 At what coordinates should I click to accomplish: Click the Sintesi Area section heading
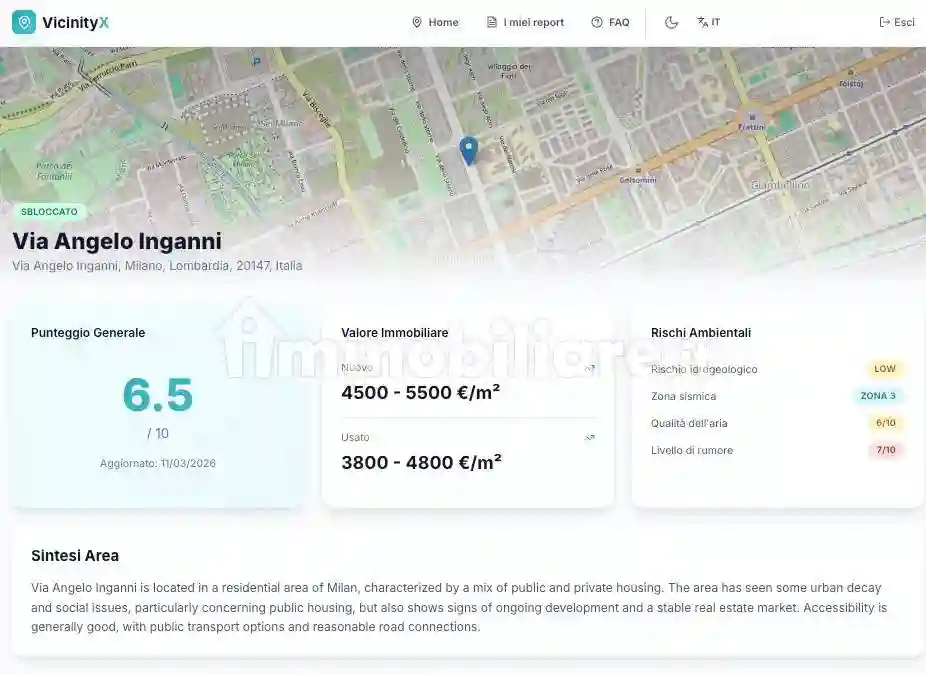coord(75,556)
